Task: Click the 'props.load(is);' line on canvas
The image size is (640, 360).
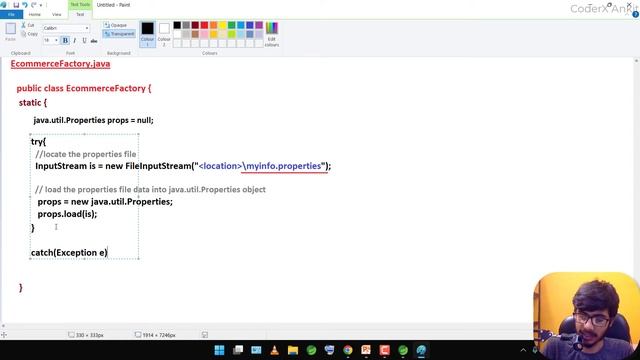Action: (x=67, y=214)
